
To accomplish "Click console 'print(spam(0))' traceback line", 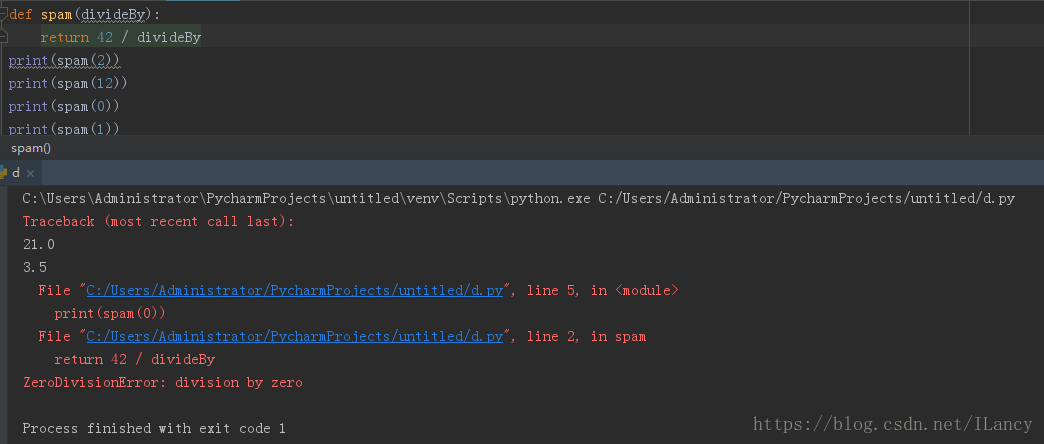I will (x=110, y=314).
